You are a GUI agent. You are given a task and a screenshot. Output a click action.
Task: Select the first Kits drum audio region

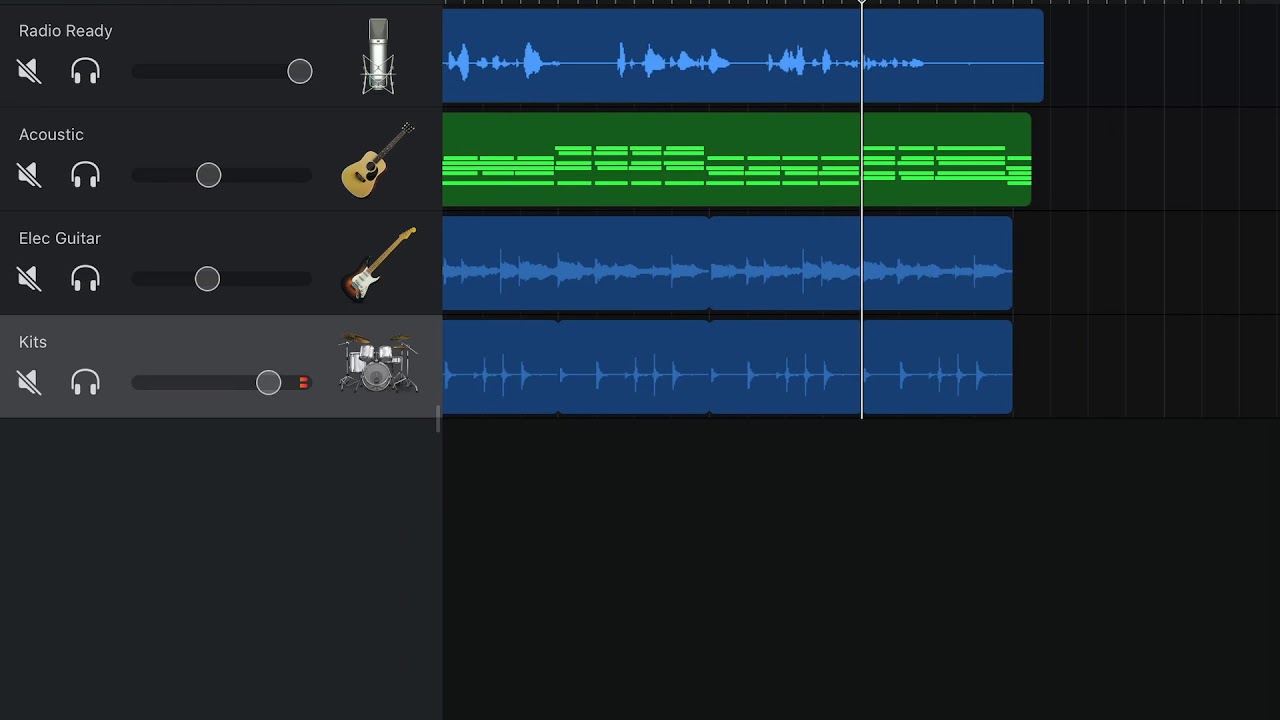pos(501,368)
